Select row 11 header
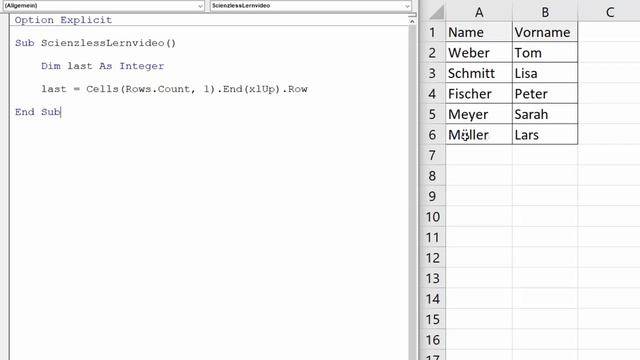Viewport: 640px width, 360px height. 432,237
